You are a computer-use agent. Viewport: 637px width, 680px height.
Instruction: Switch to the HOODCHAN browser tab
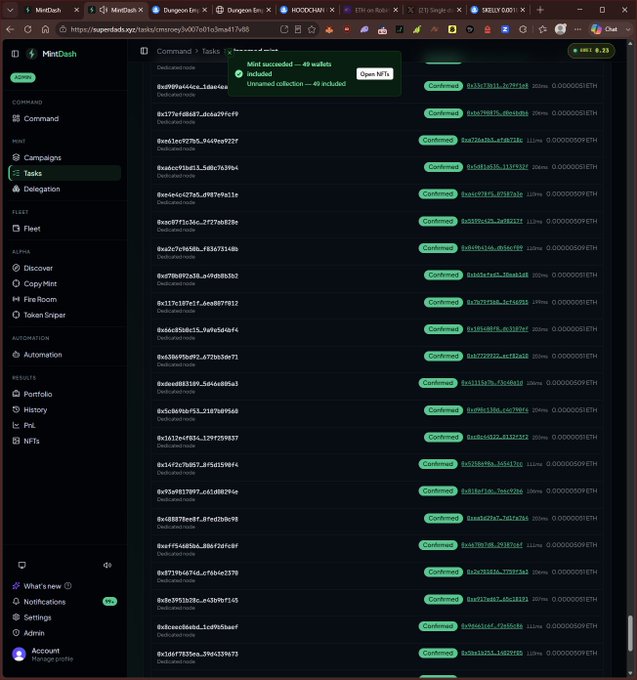pyautogui.click(x=308, y=10)
